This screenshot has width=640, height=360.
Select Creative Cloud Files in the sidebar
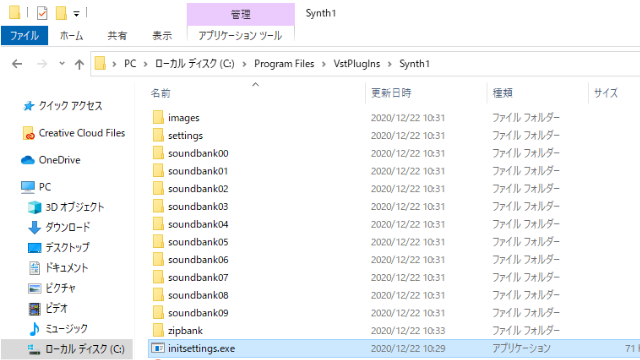[82, 133]
